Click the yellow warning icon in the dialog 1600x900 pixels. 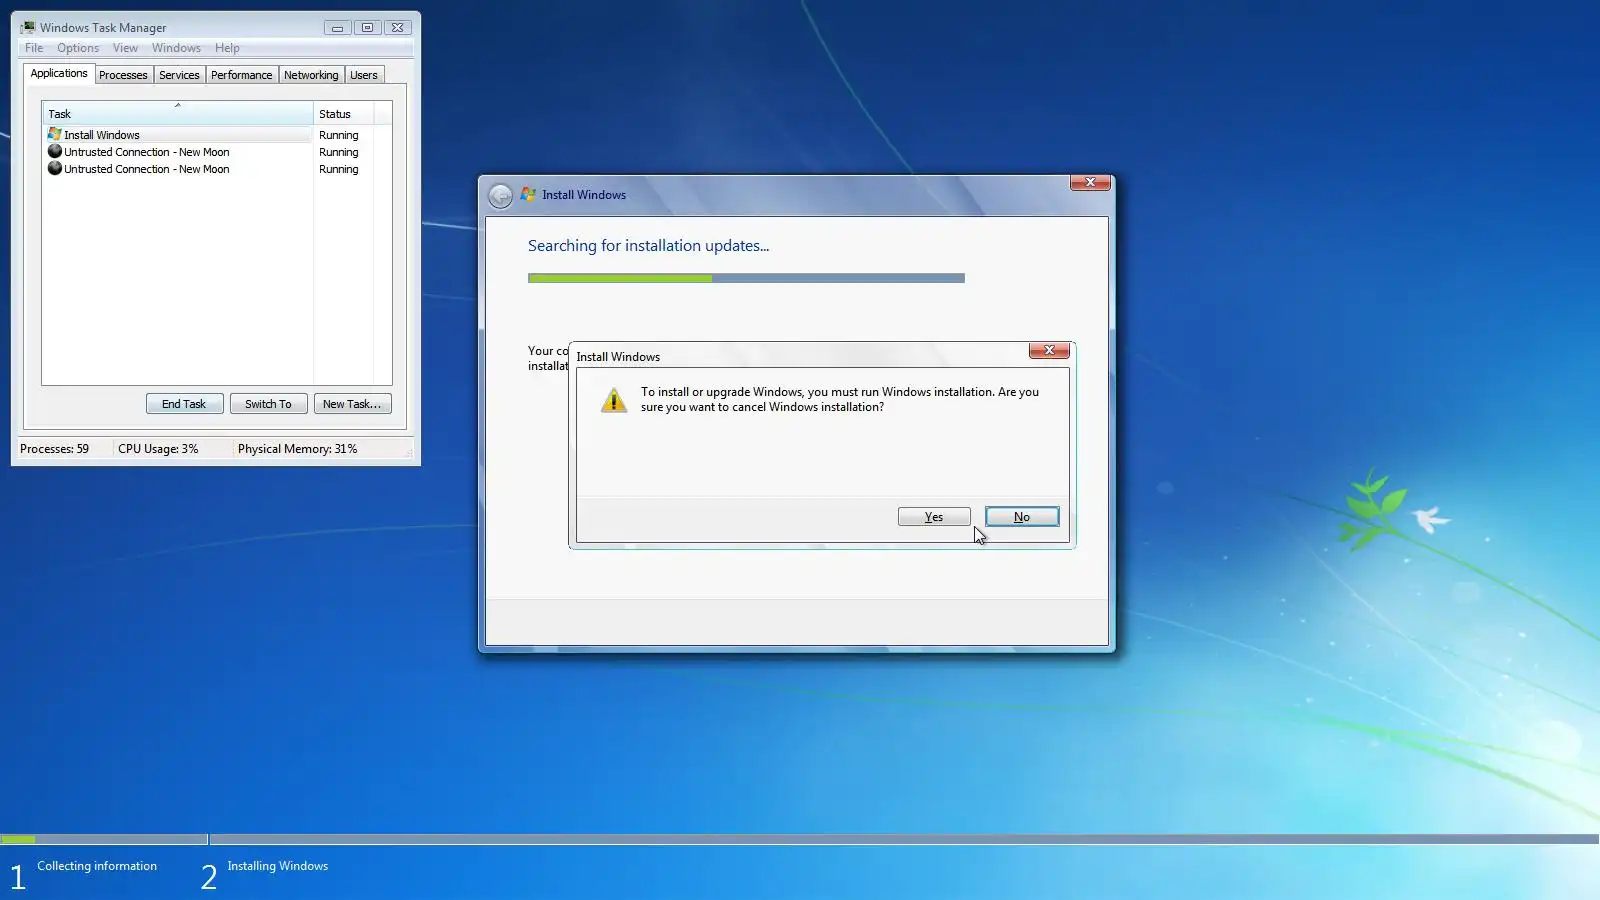613,400
